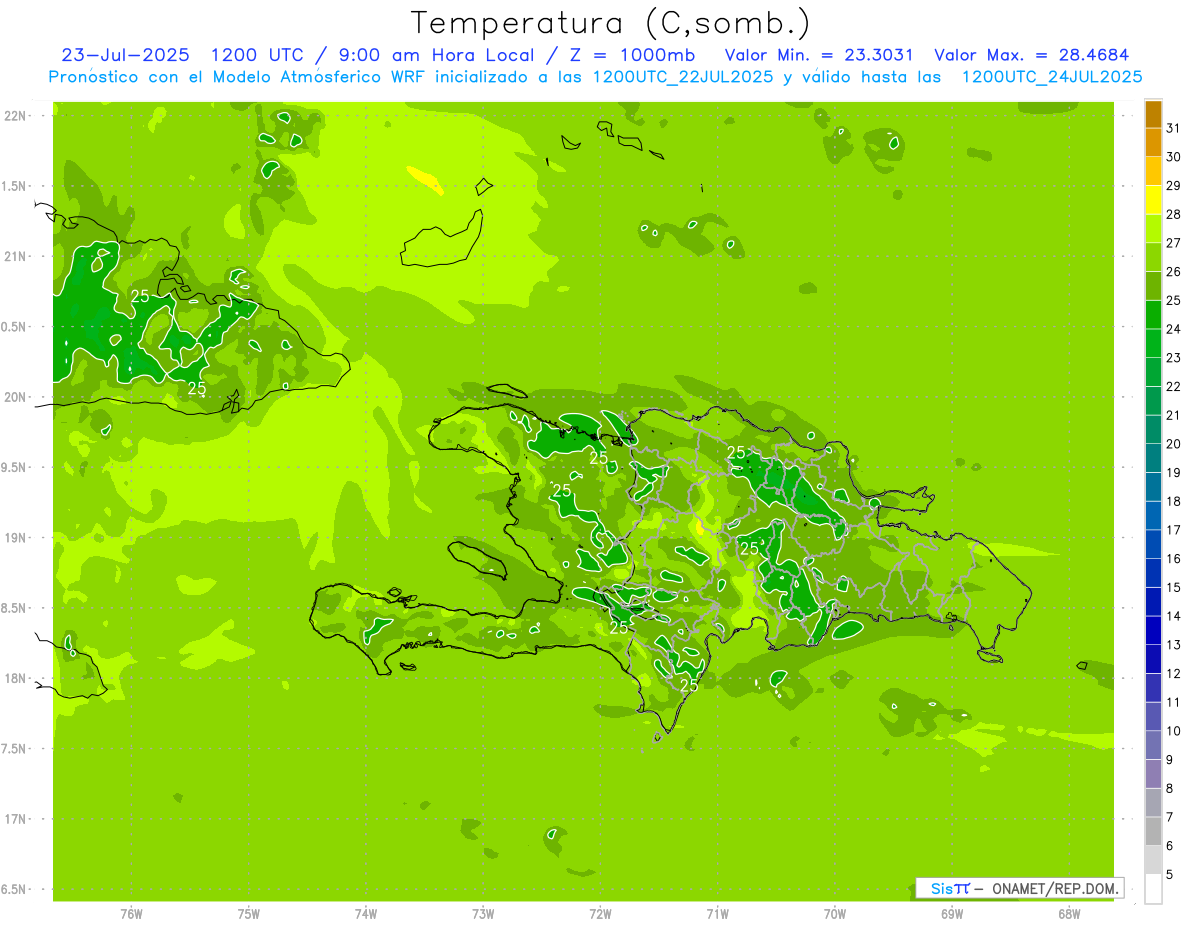This screenshot has height=927, width=1200.
Task: Click legend color between 20 and 21
Action: pyautogui.click(x=1153, y=430)
